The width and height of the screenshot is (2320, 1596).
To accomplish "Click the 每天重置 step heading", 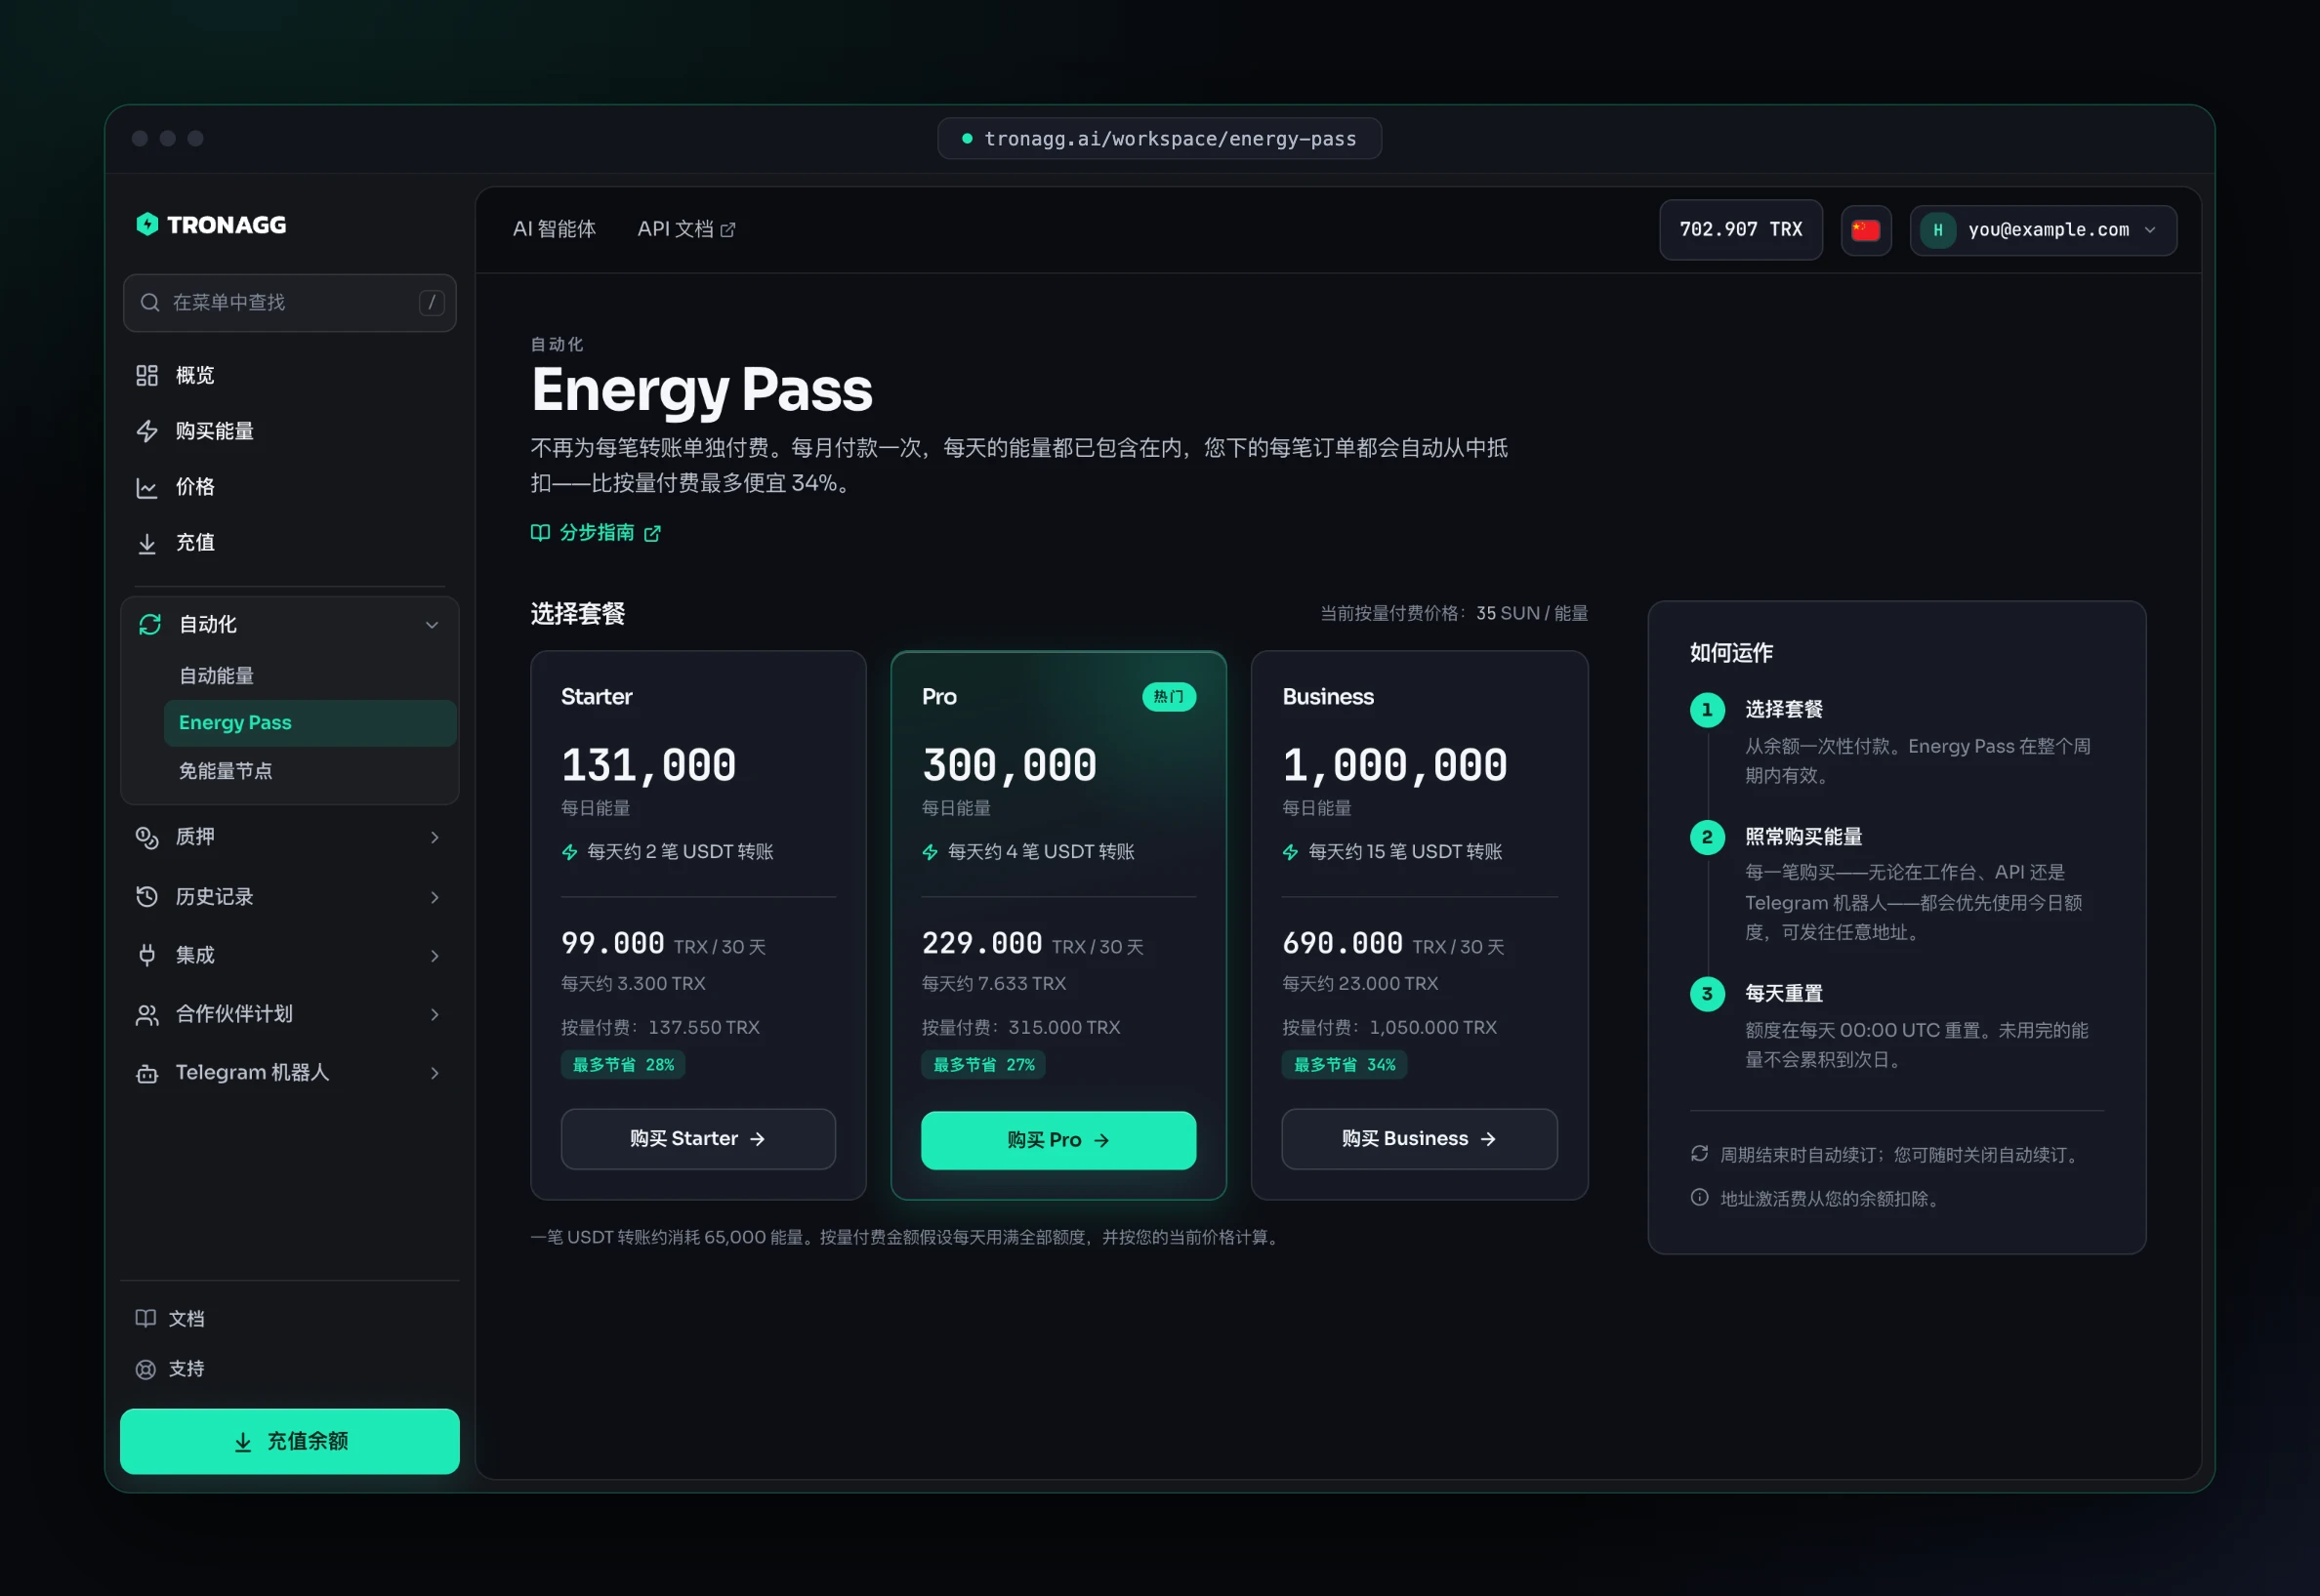I will tap(1783, 993).
